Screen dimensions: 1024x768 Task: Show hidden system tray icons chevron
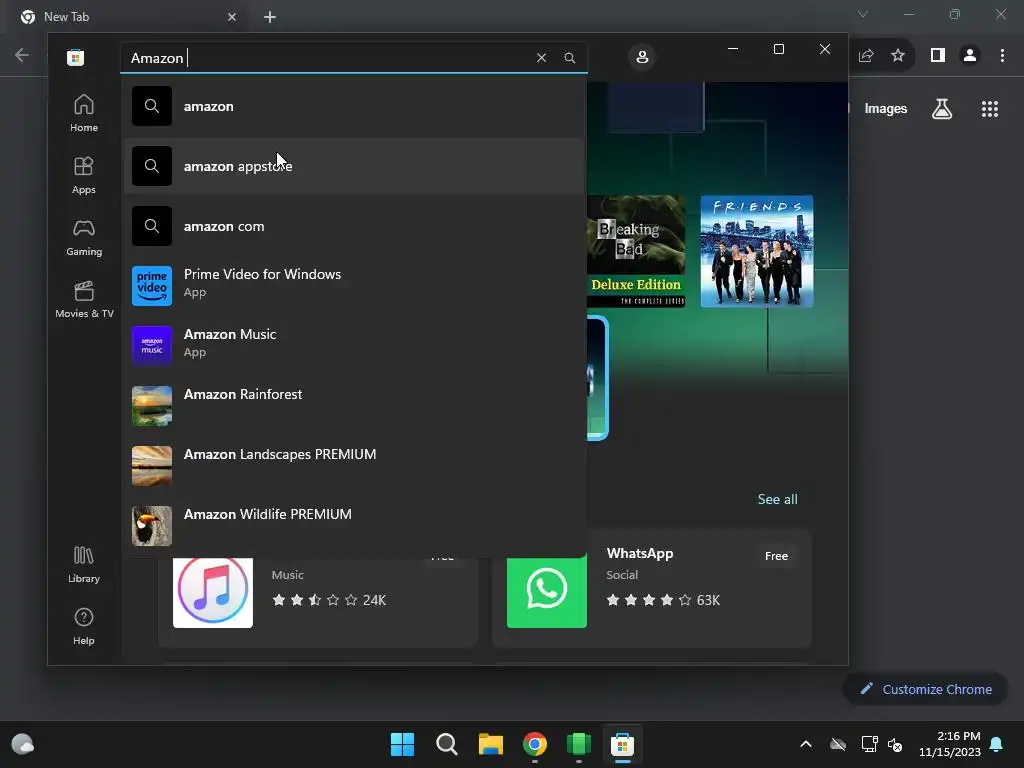click(806, 744)
